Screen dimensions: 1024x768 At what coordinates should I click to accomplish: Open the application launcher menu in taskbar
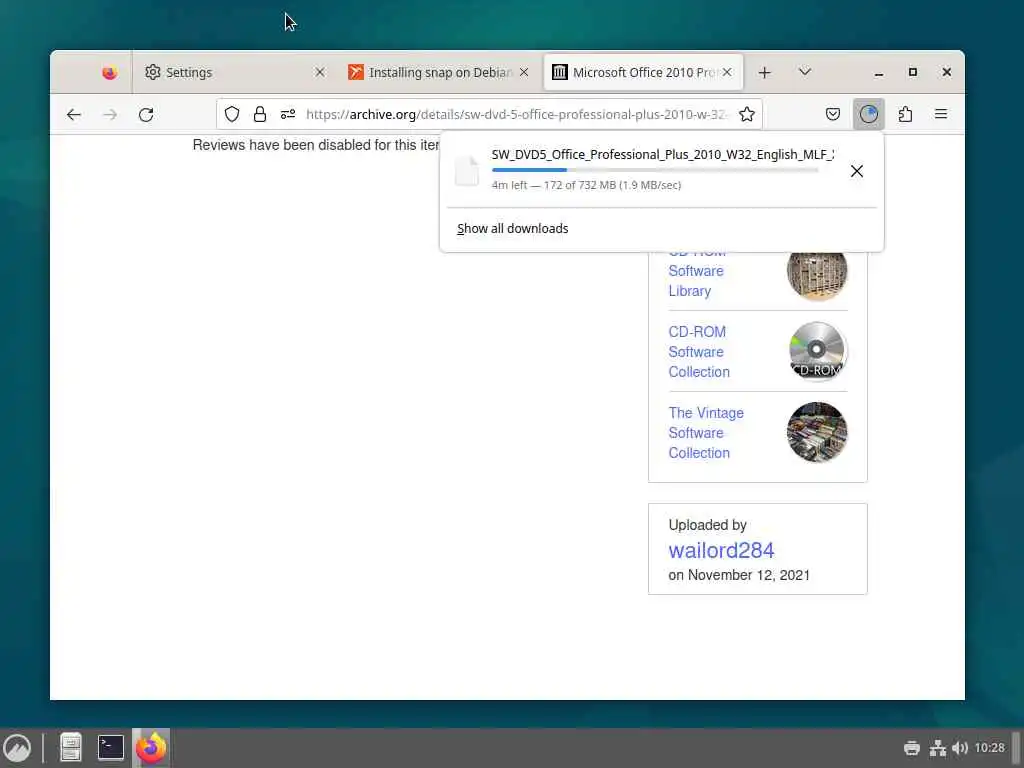coord(17,748)
